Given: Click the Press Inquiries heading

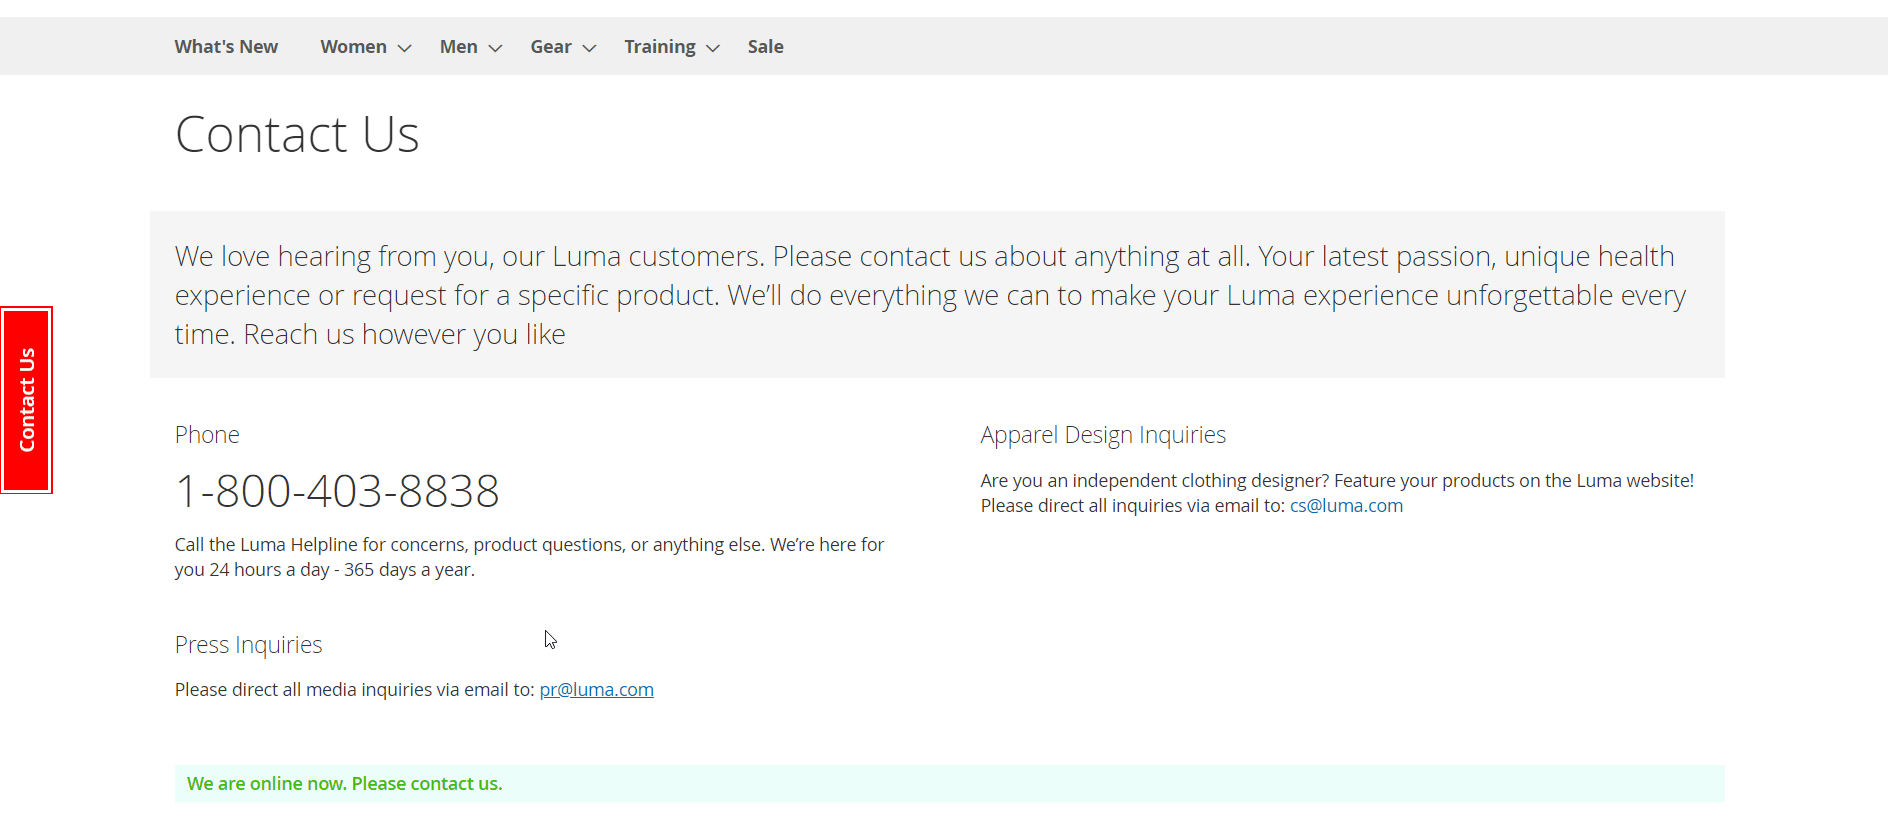Looking at the screenshot, I should [x=249, y=645].
